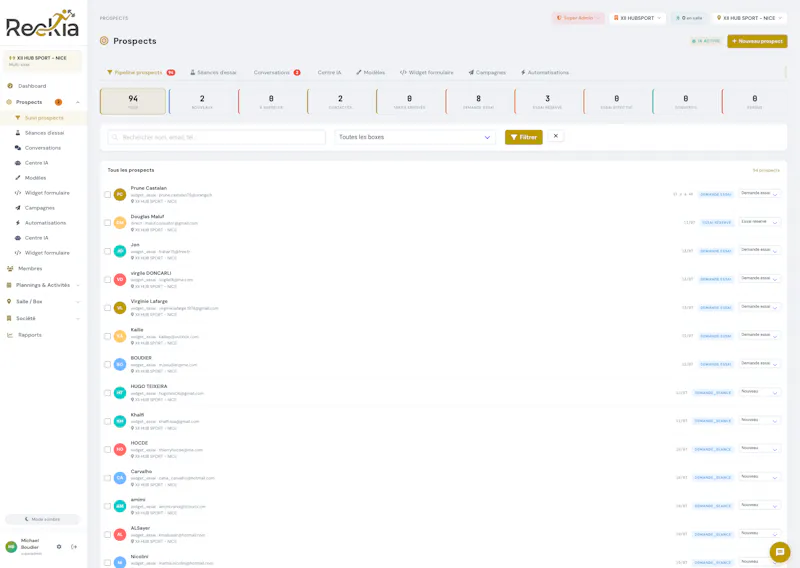This screenshot has height=568, width=800.
Task: Check the box for Virginie Lafarge
Action: 107,308
